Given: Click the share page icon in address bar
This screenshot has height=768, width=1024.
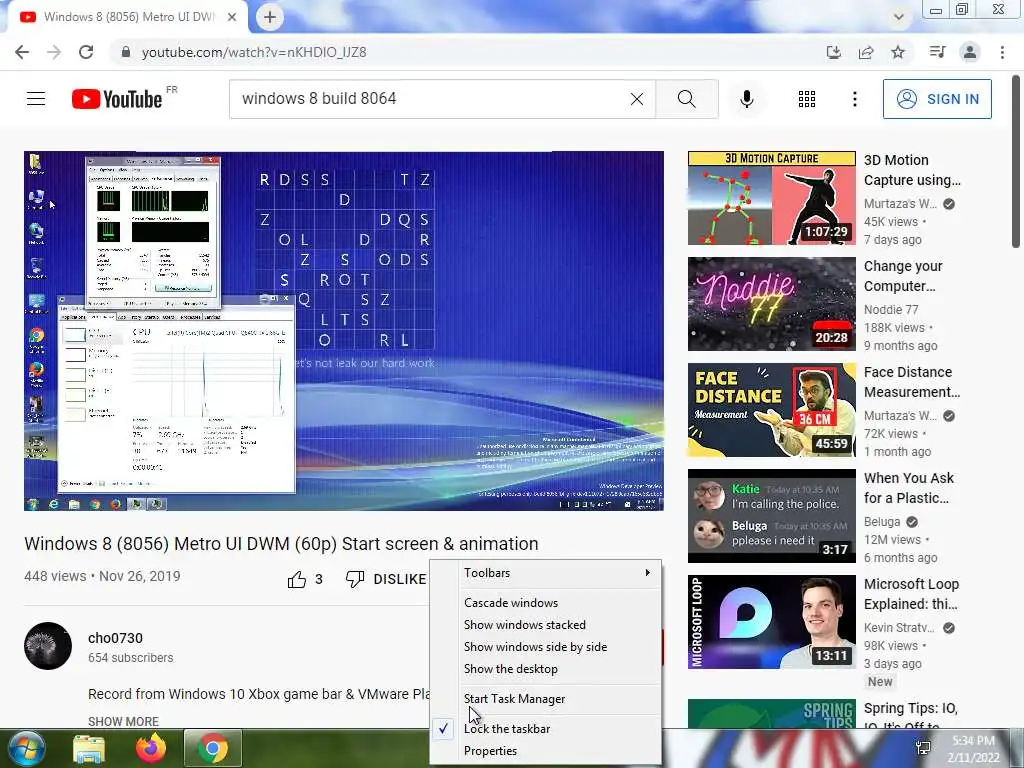Looking at the screenshot, I should [x=866, y=52].
